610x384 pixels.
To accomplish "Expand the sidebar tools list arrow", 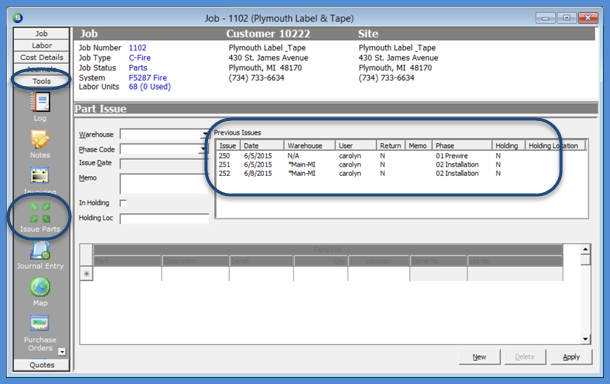I will tap(61, 352).
